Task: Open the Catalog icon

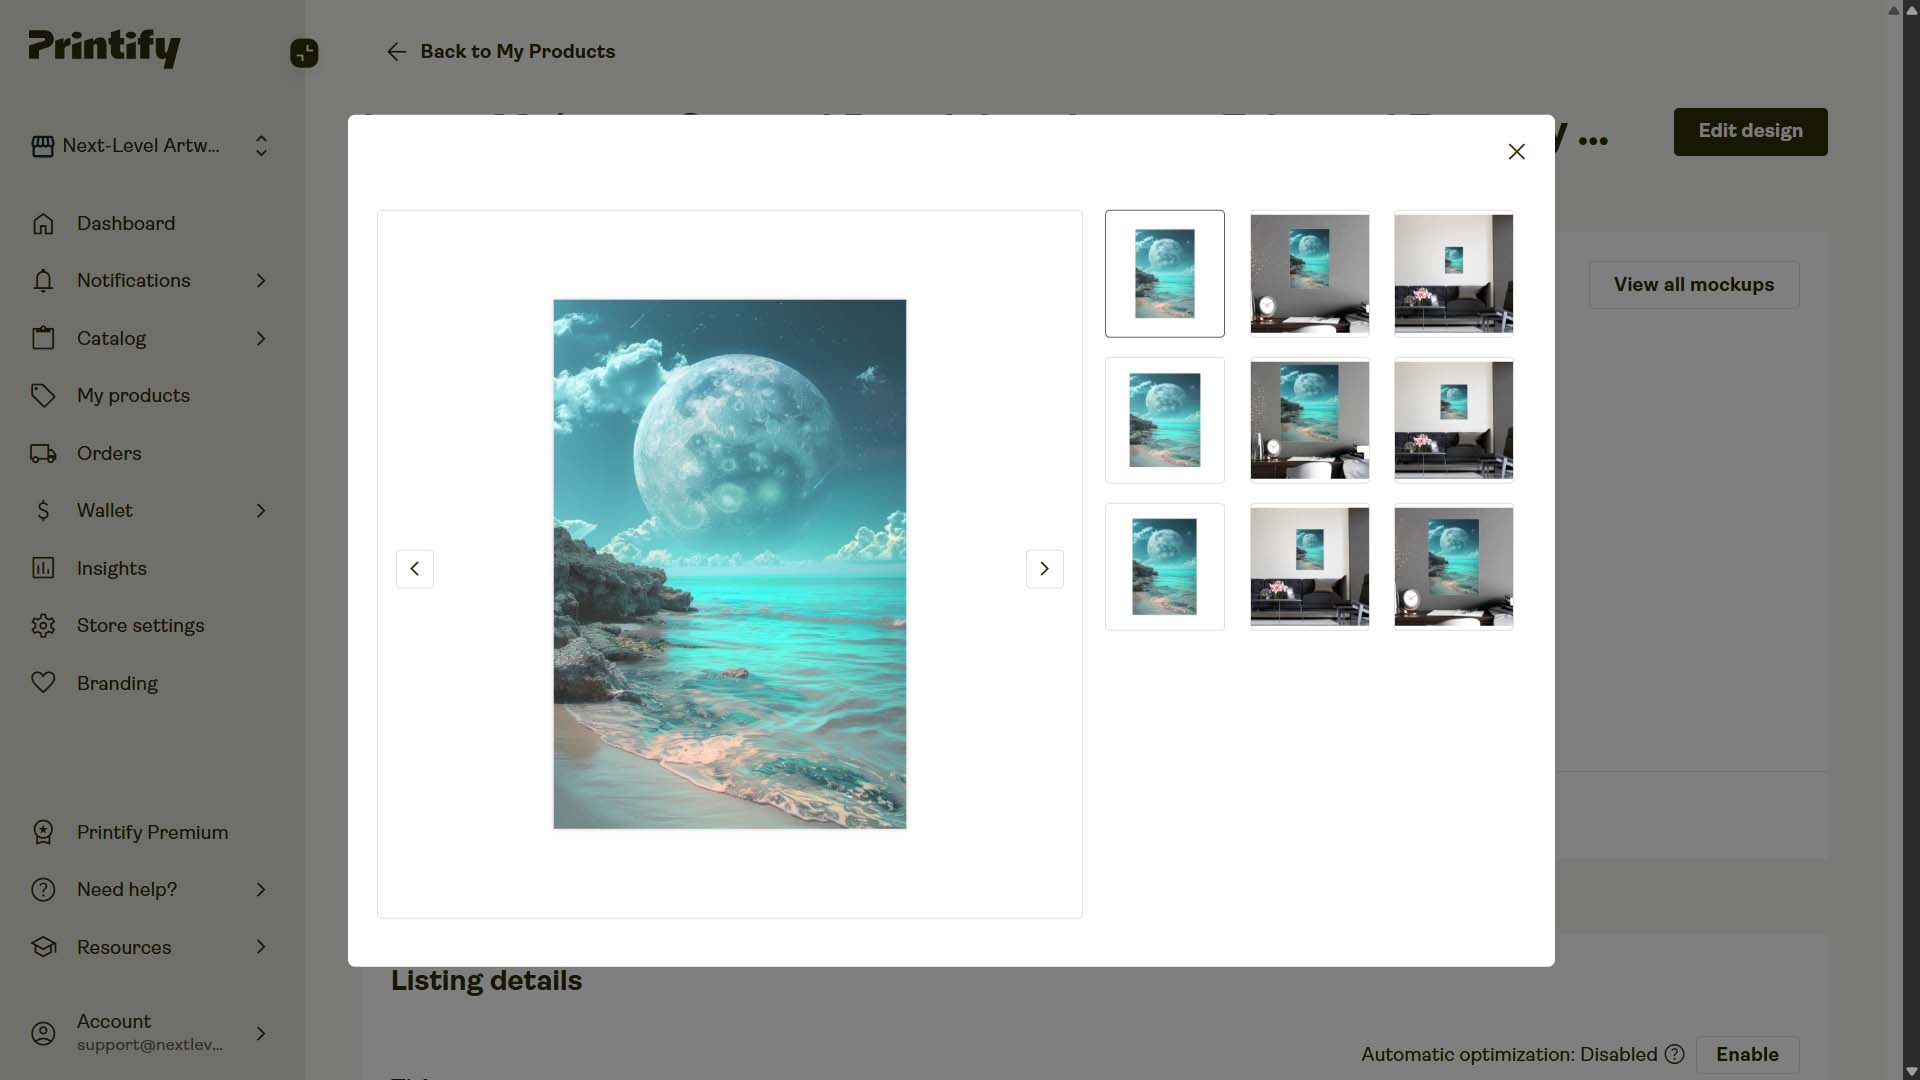Action: tap(43, 338)
